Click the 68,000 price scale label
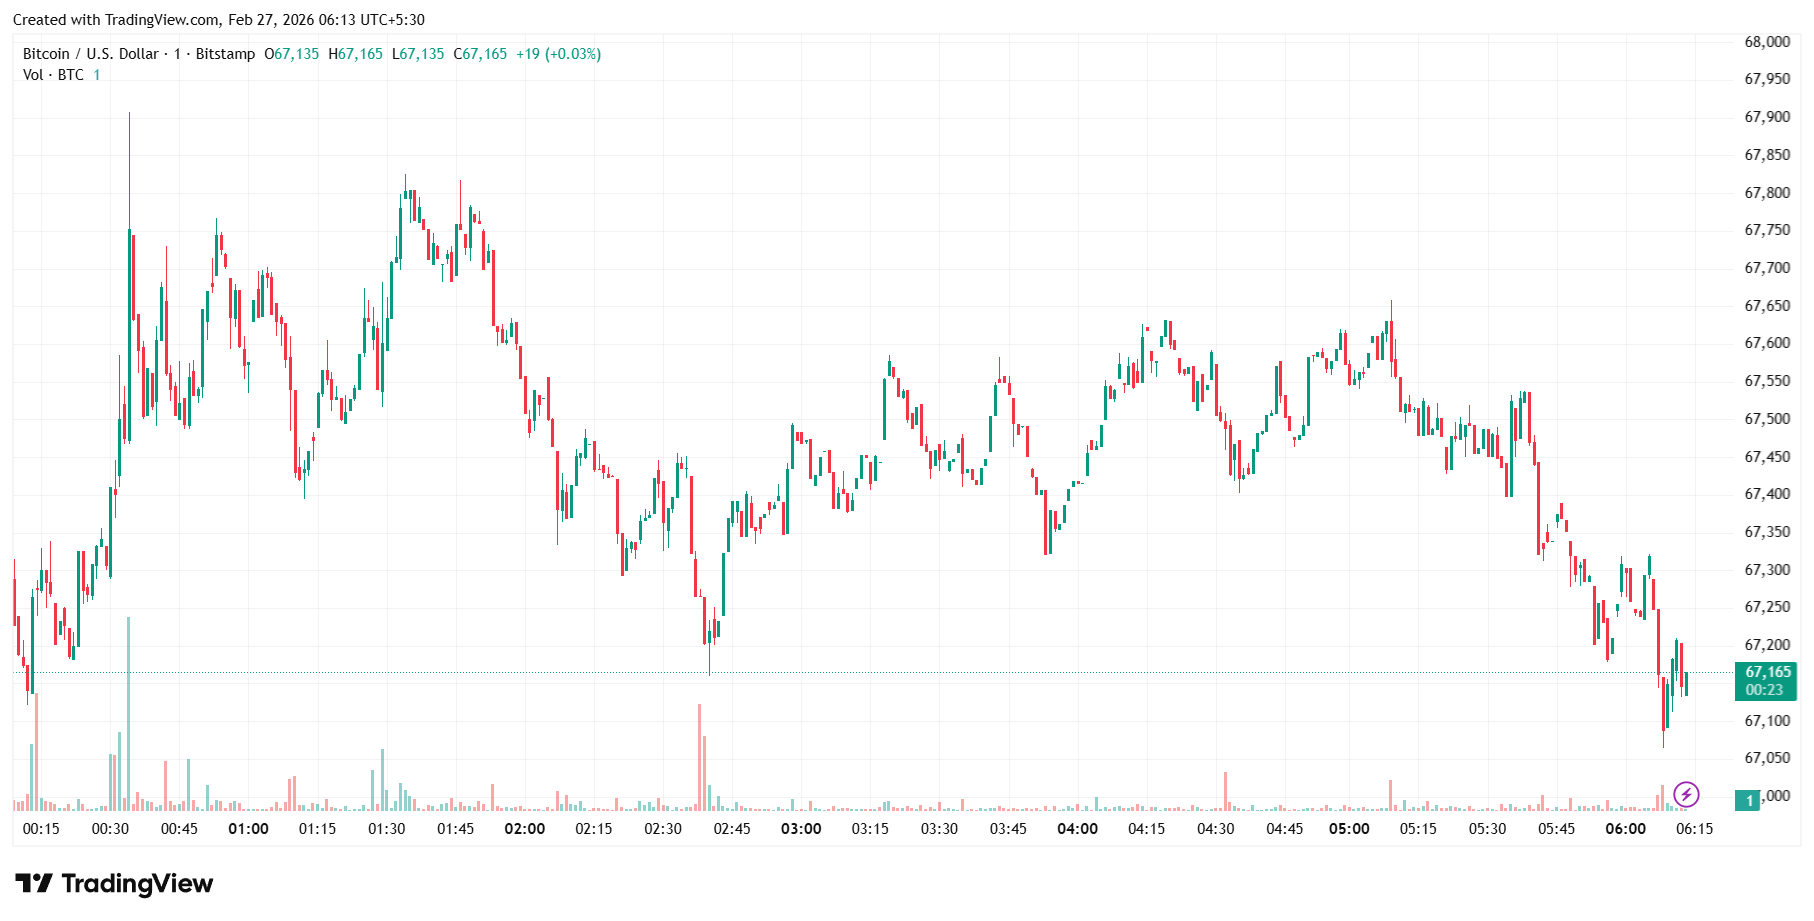 [1767, 42]
